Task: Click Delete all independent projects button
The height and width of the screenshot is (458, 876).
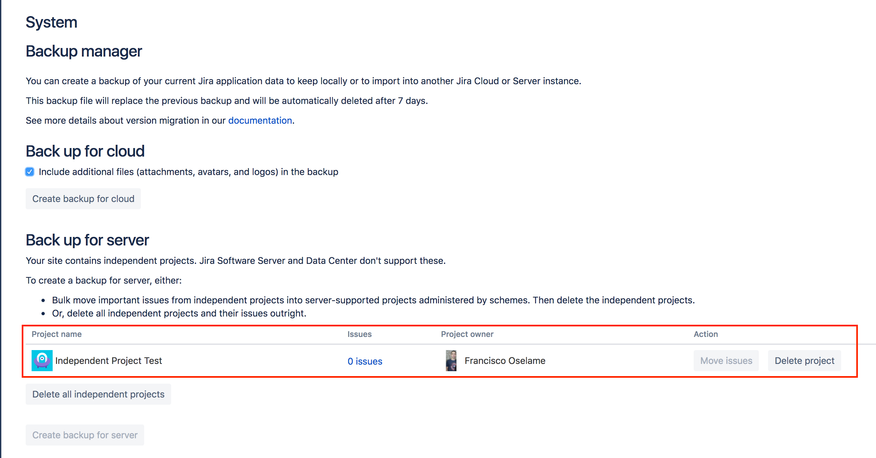Action: pyautogui.click(x=98, y=394)
